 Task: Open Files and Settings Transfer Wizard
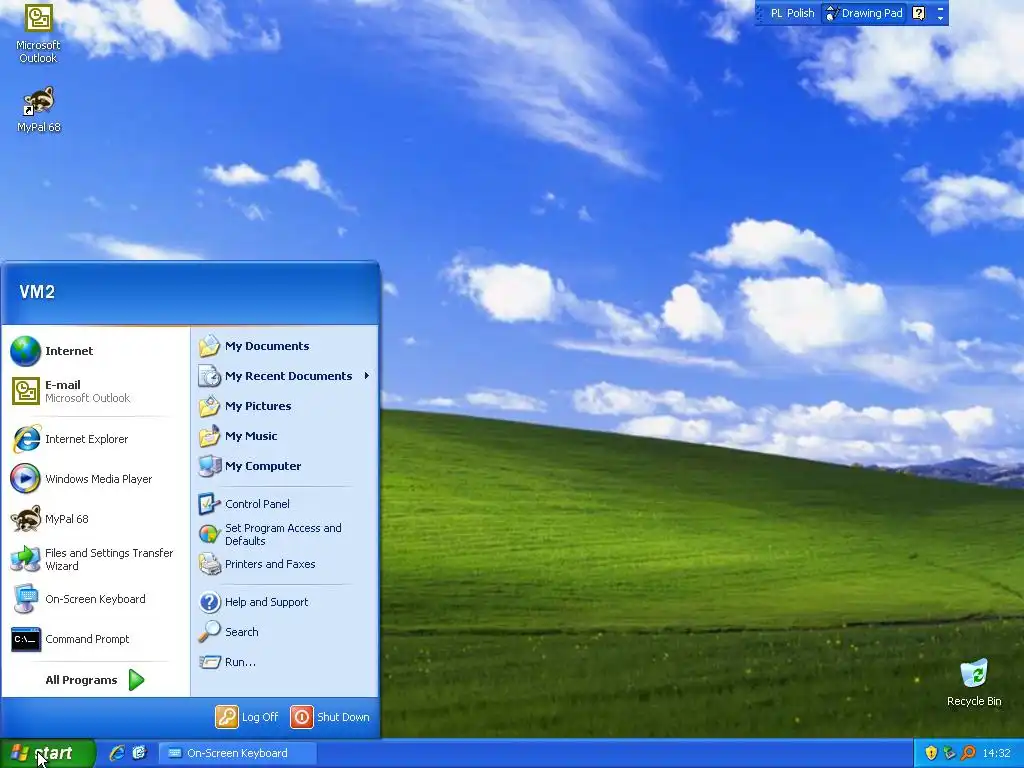[x=95, y=559]
